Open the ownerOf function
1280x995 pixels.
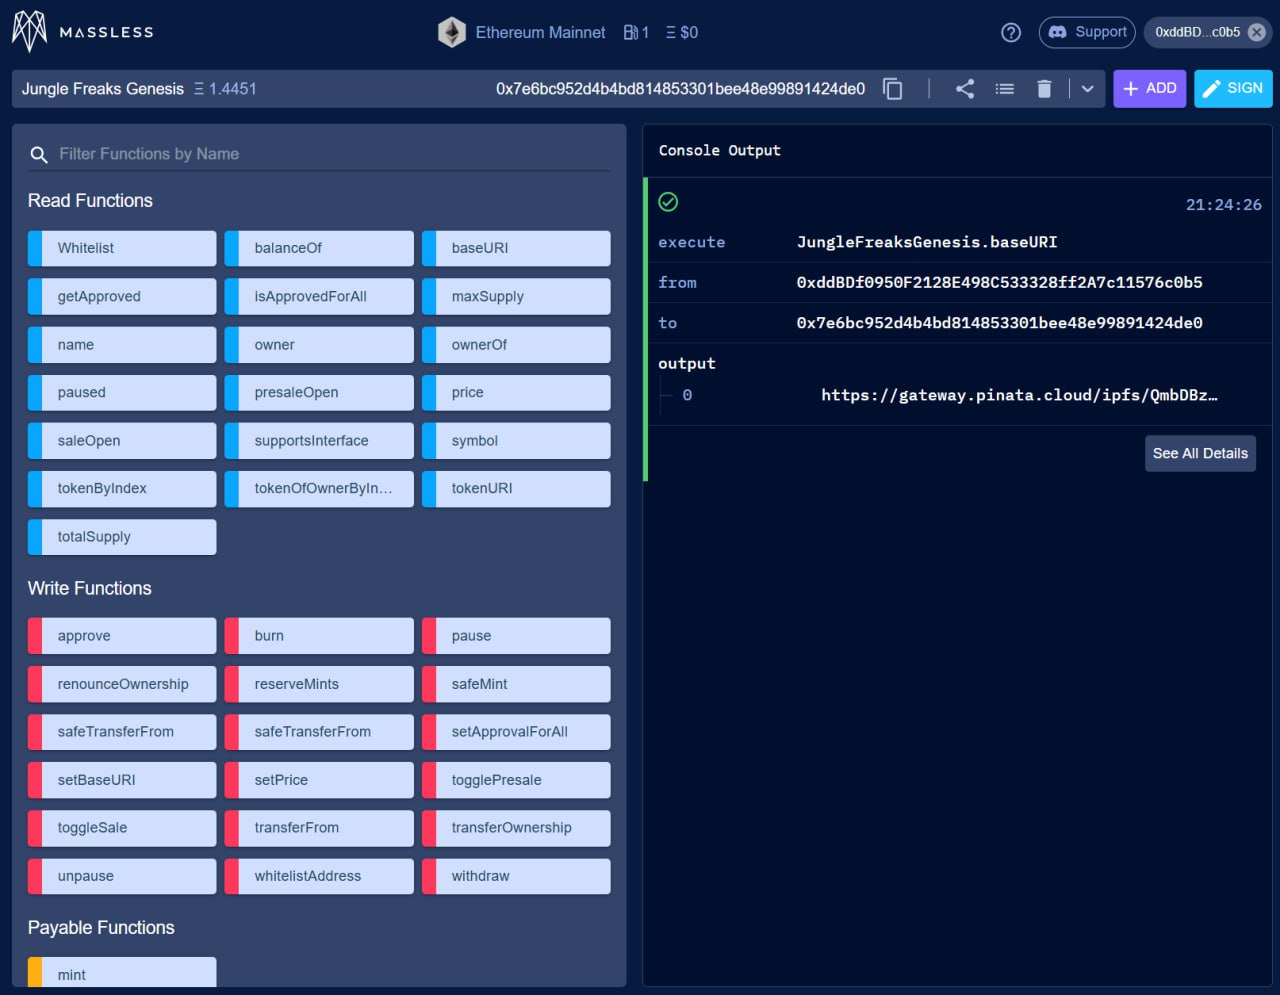point(516,344)
